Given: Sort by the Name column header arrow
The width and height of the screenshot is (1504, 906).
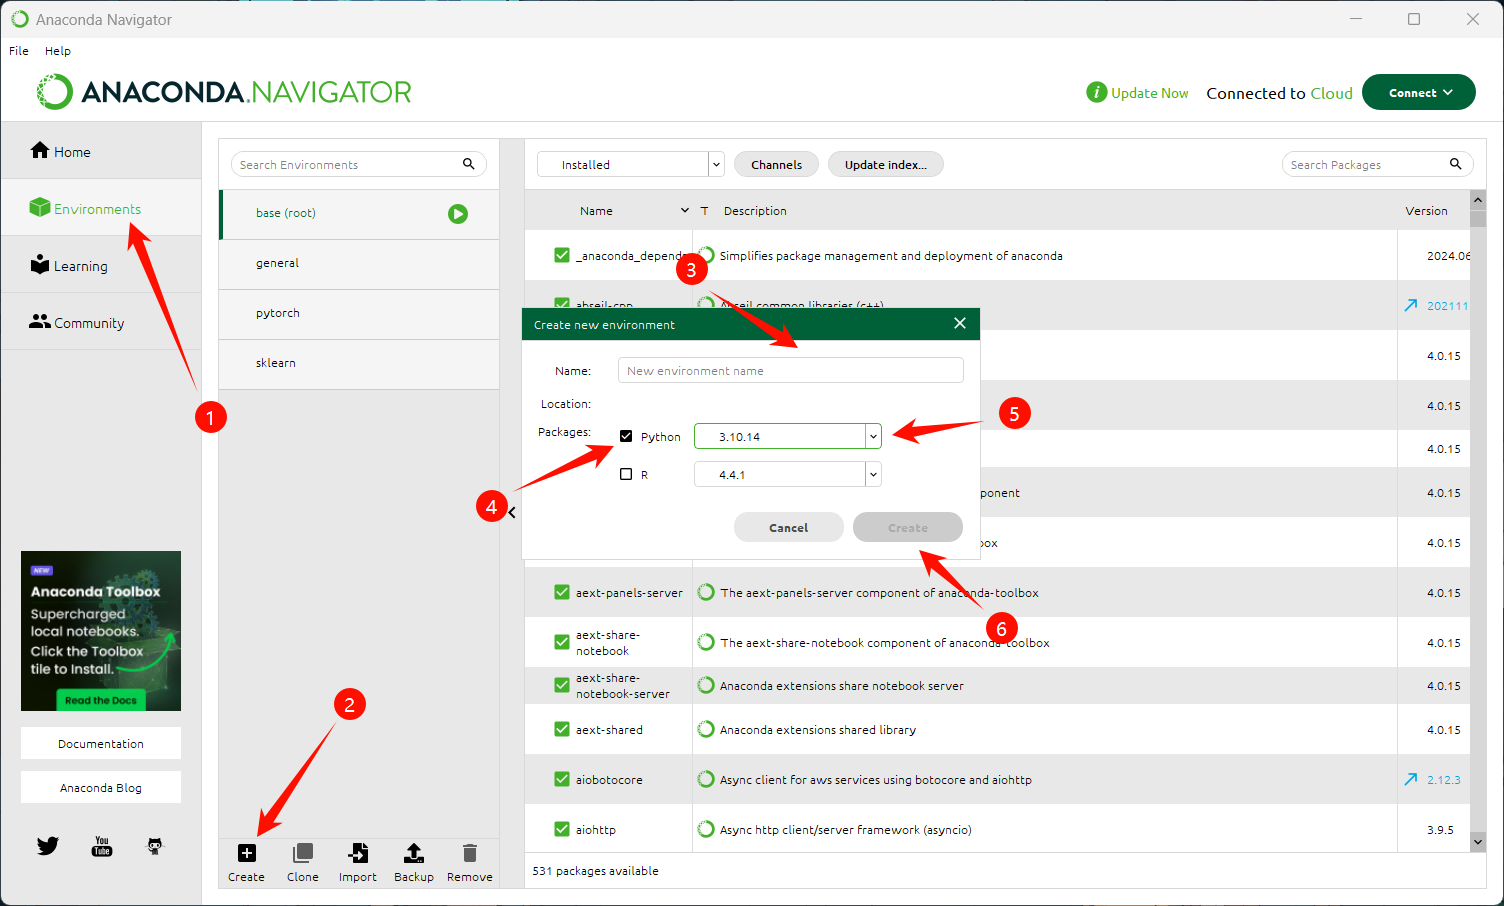Looking at the screenshot, I should pyautogui.click(x=685, y=210).
